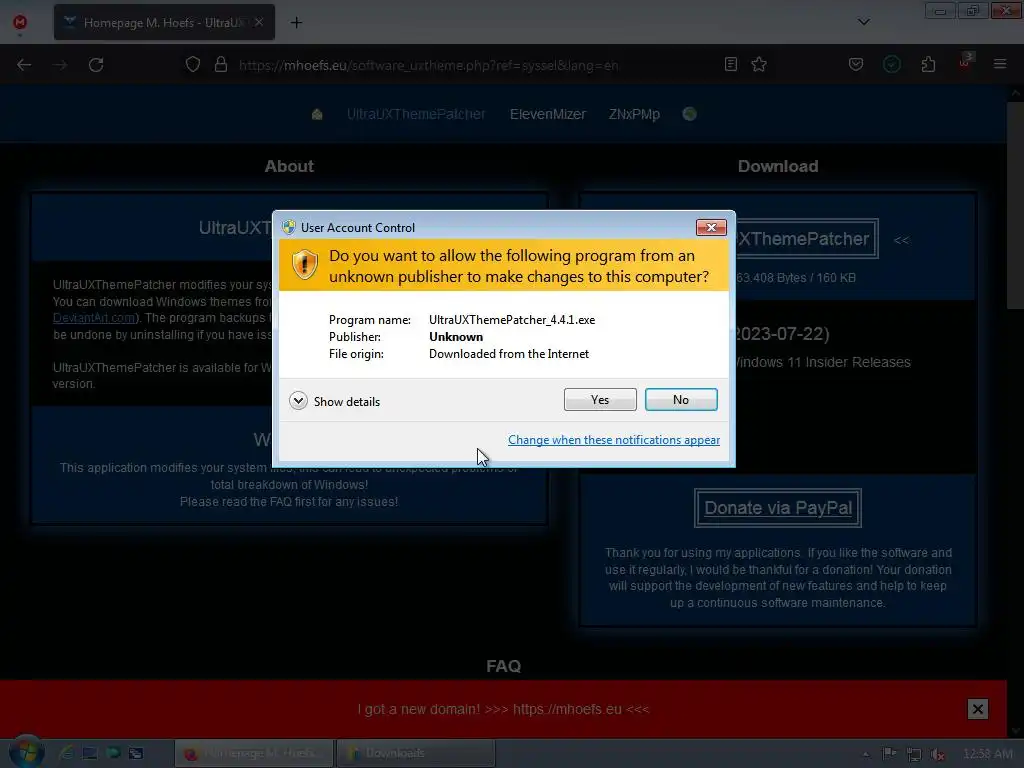This screenshot has height=768, width=1024.
Task: Click the red notification badge extension icon
Action: point(965,61)
